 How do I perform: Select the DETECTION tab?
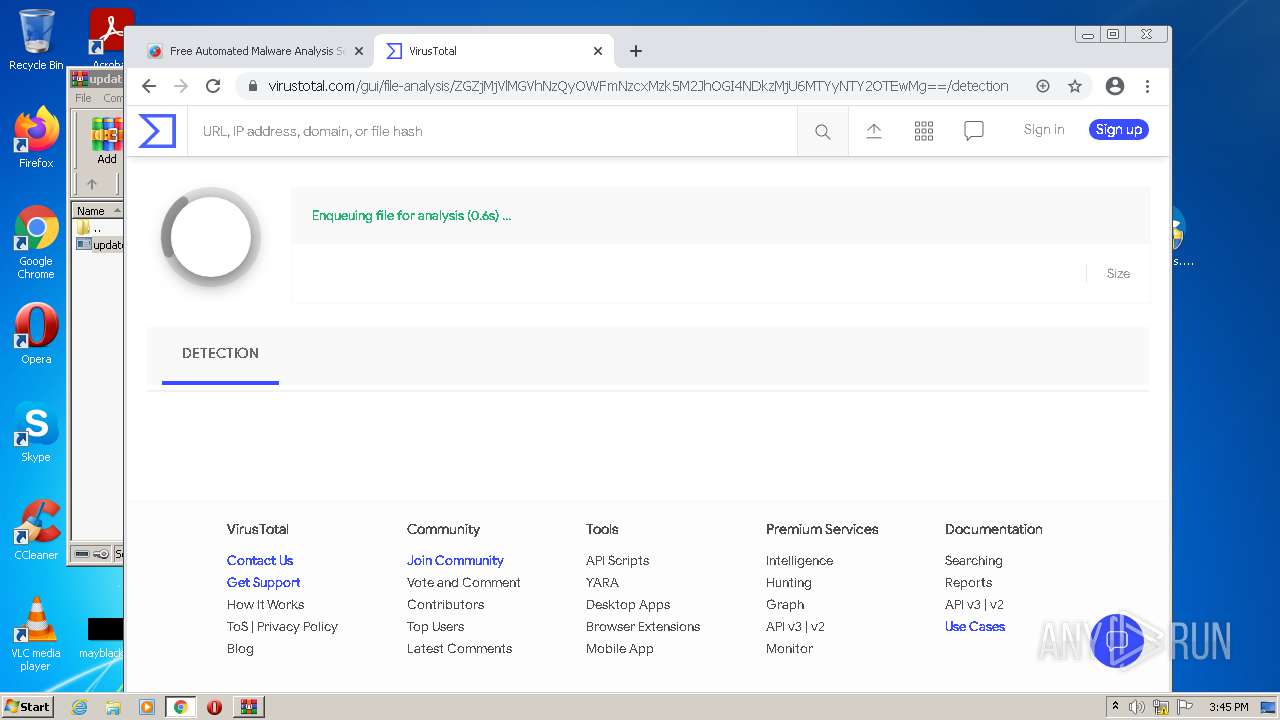[220, 354]
